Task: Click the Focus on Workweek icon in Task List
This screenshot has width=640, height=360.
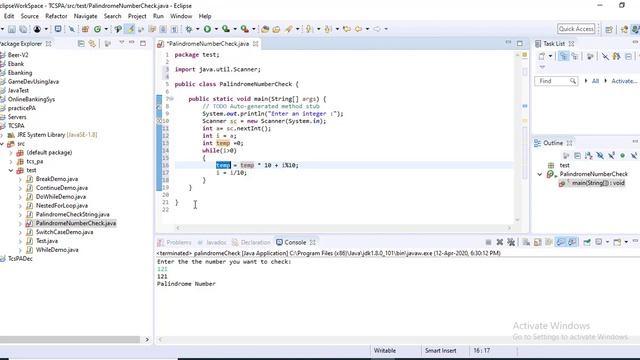Action: click(x=590, y=56)
